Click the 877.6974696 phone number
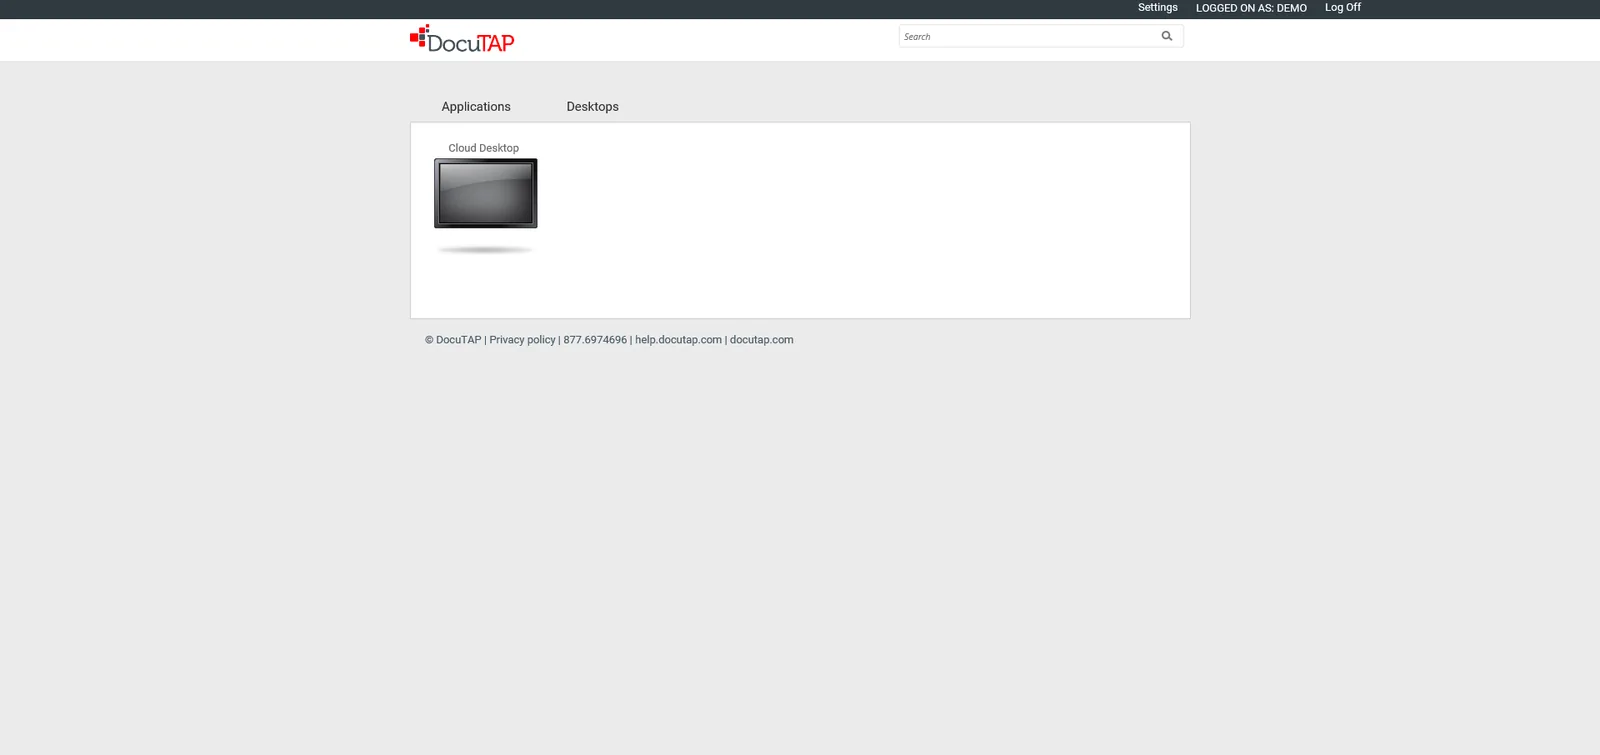The width and height of the screenshot is (1600, 755). (x=595, y=340)
